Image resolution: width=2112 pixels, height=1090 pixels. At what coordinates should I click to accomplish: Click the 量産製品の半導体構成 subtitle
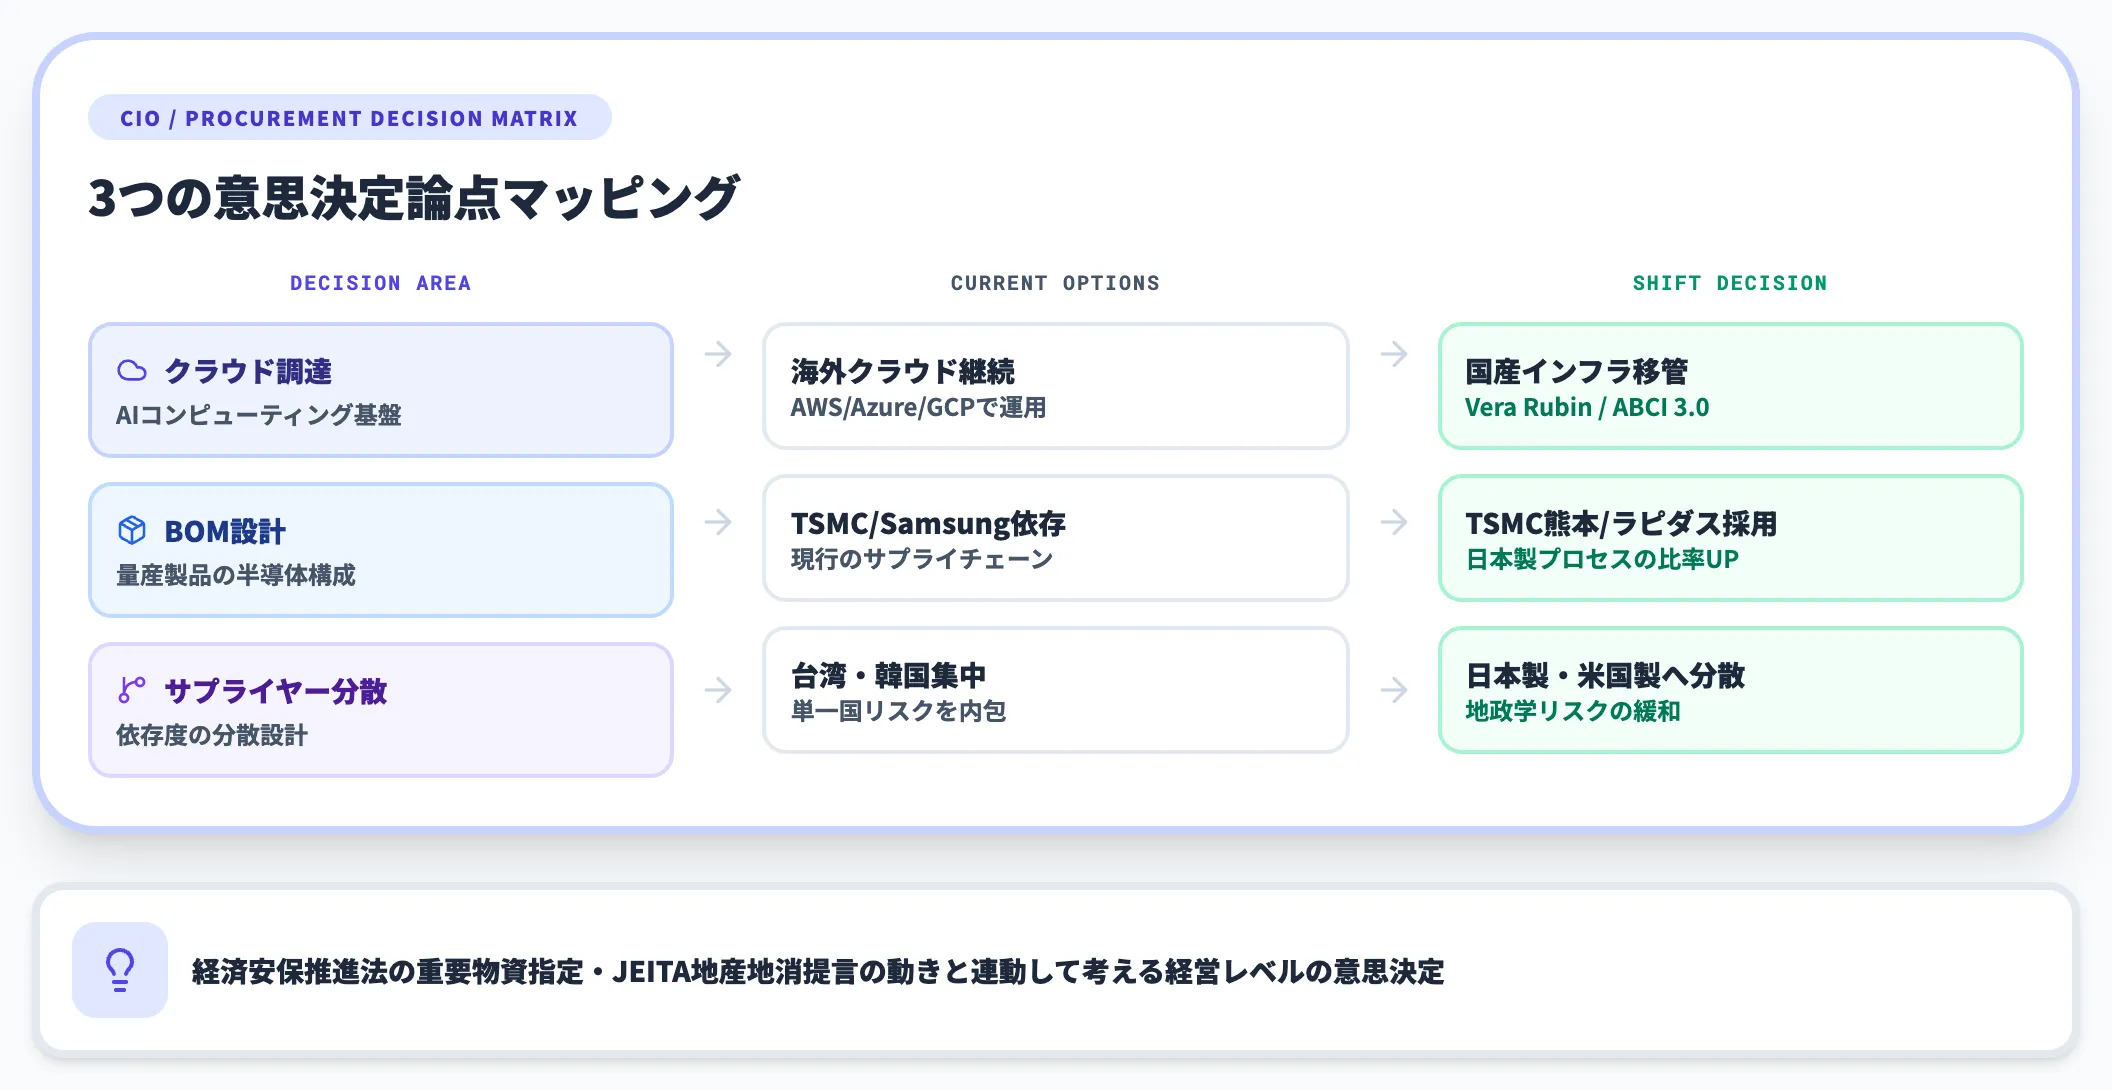[x=236, y=575]
